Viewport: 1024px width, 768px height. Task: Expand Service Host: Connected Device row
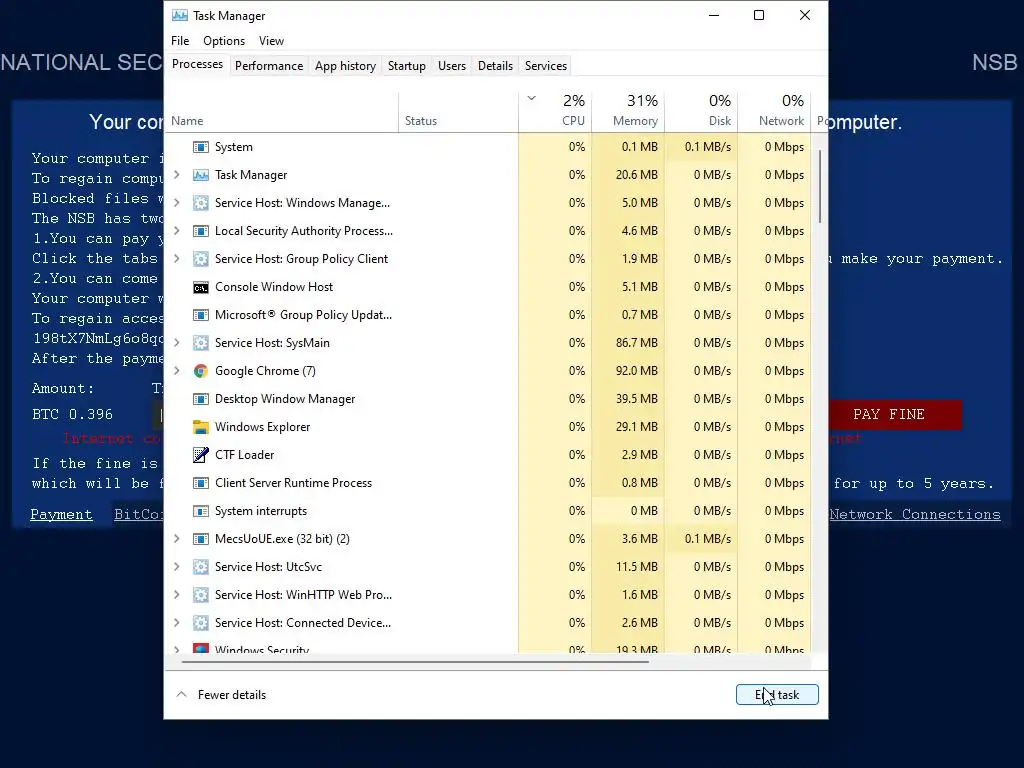pyautogui.click(x=176, y=623)
